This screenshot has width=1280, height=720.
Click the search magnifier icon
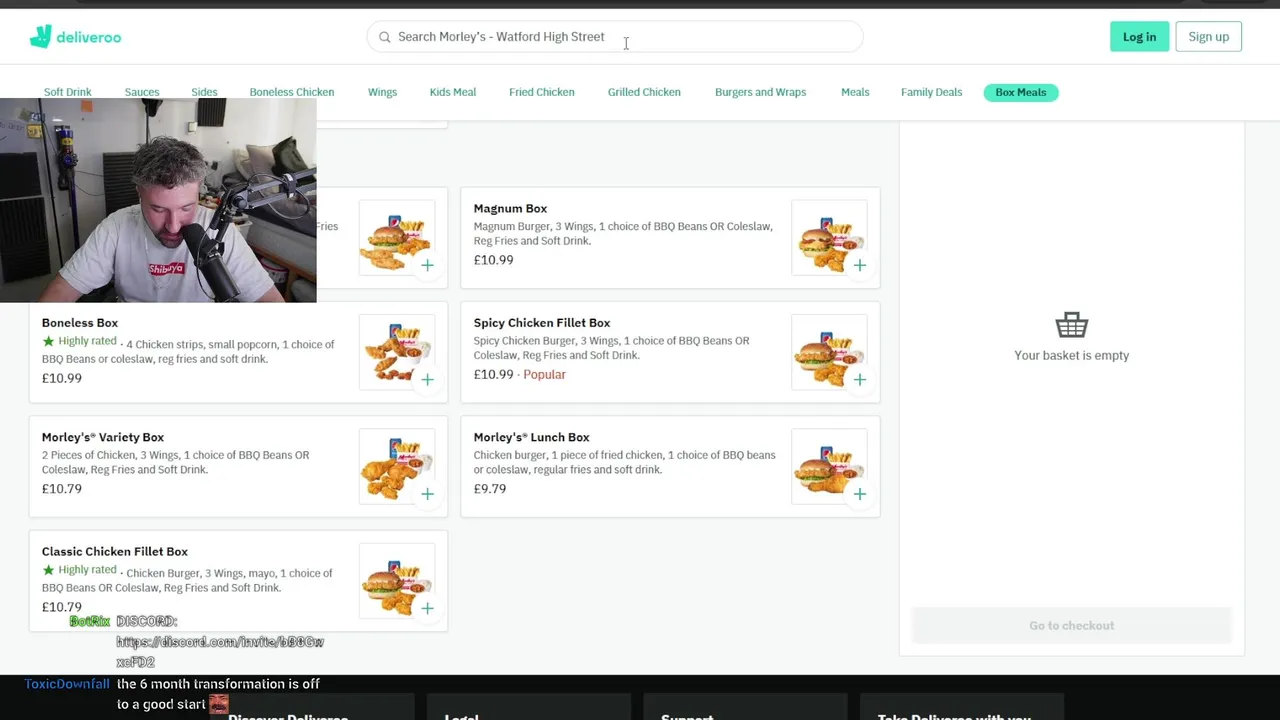(x=385, y=37)
